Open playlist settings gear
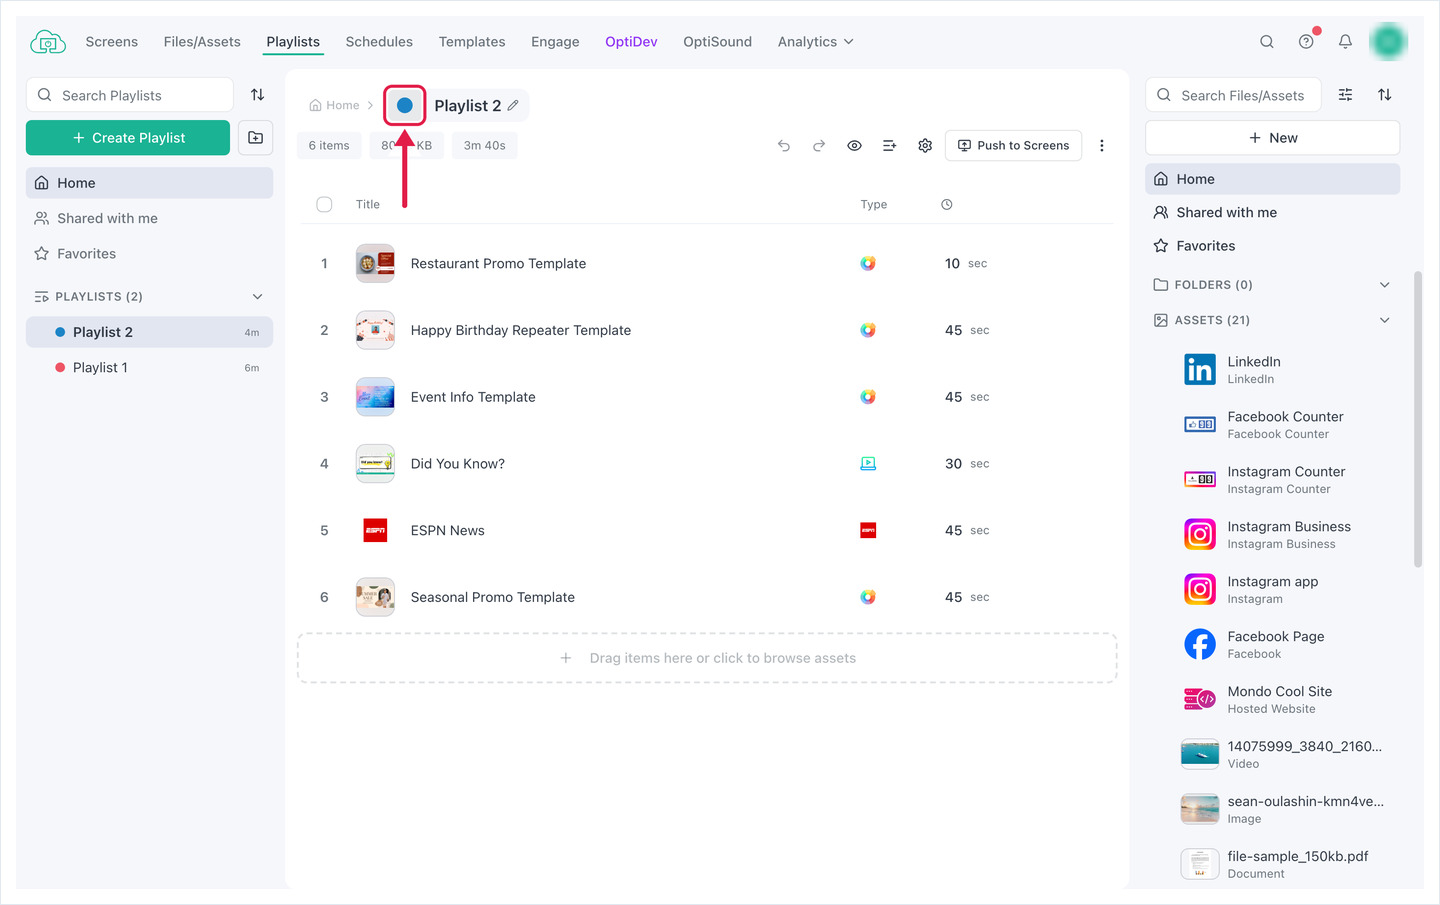 tap(925, 146)
